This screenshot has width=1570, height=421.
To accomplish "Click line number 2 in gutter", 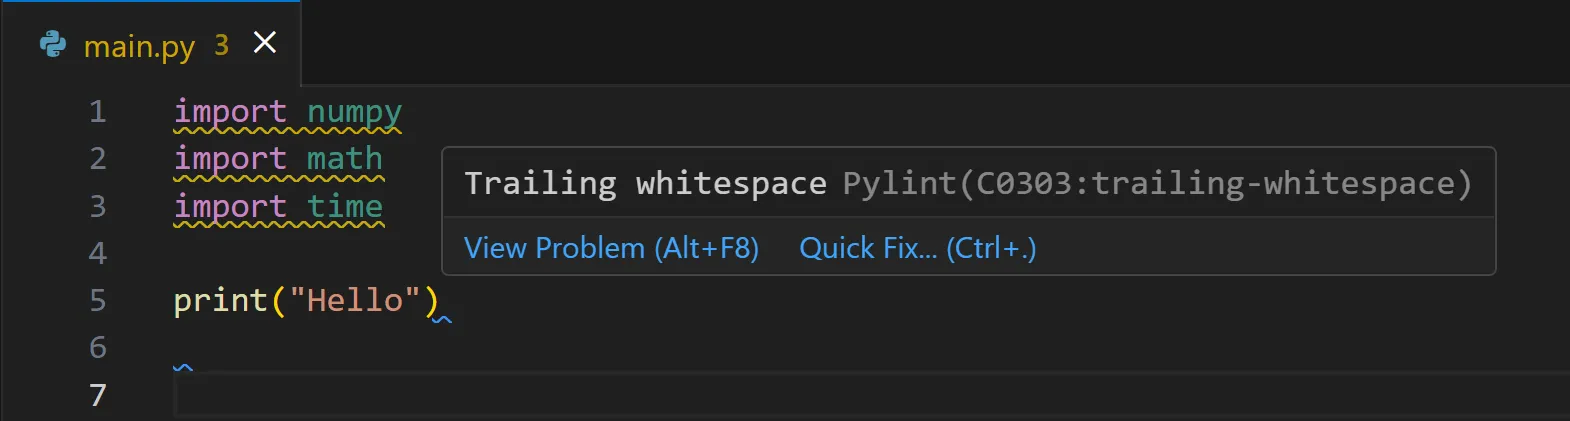I will 97,158.
